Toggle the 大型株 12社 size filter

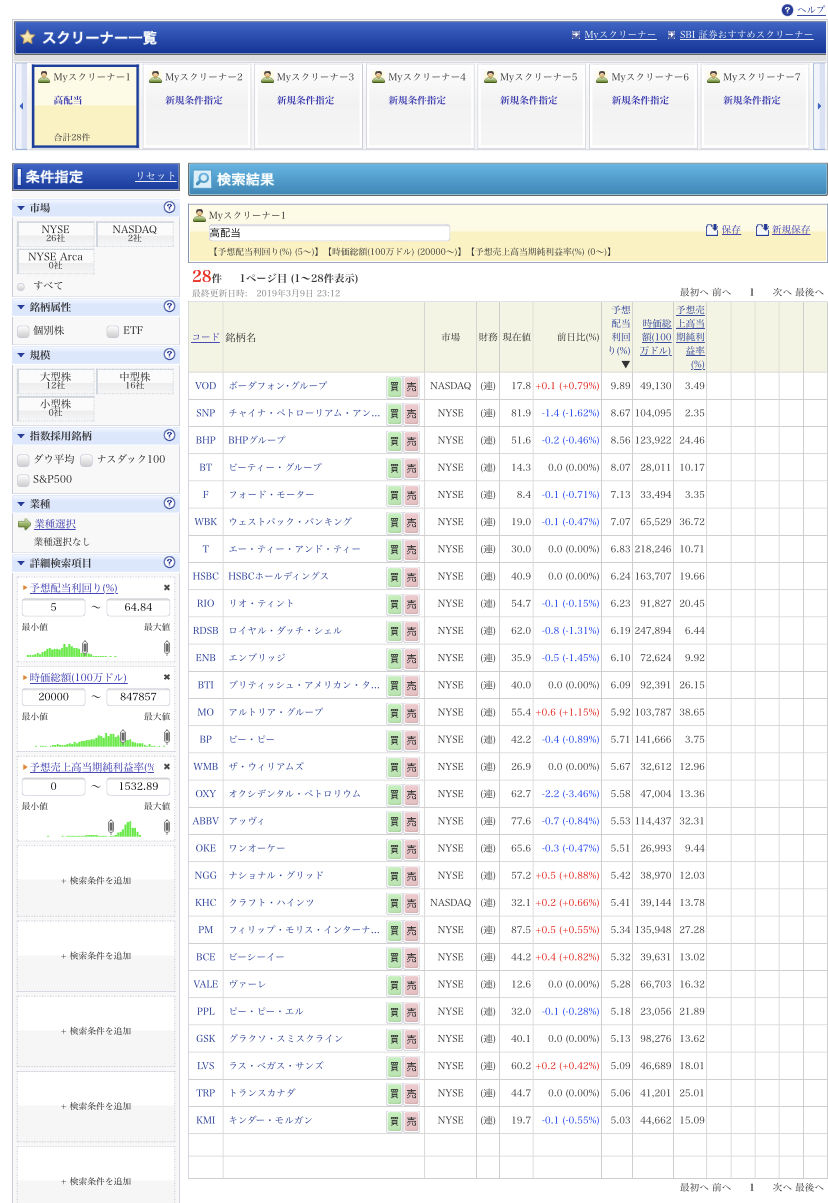(x=55, y=381)
